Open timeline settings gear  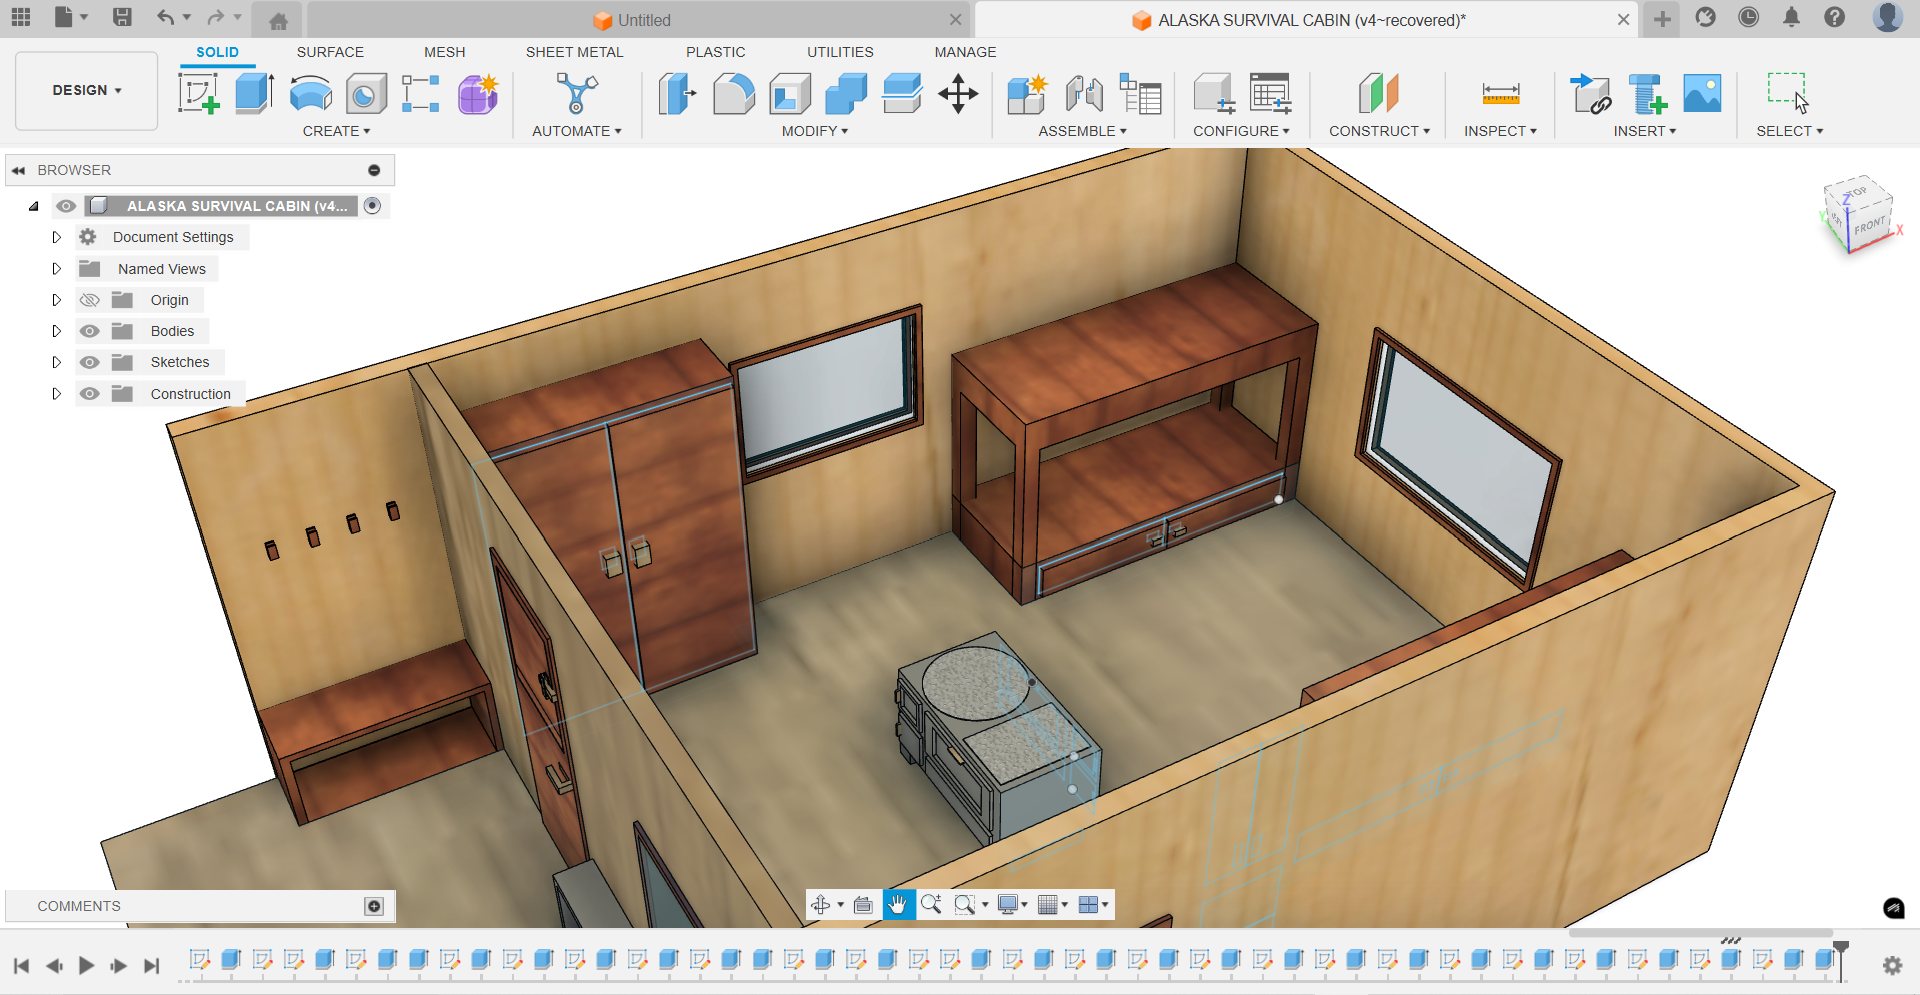(1892, 965)
